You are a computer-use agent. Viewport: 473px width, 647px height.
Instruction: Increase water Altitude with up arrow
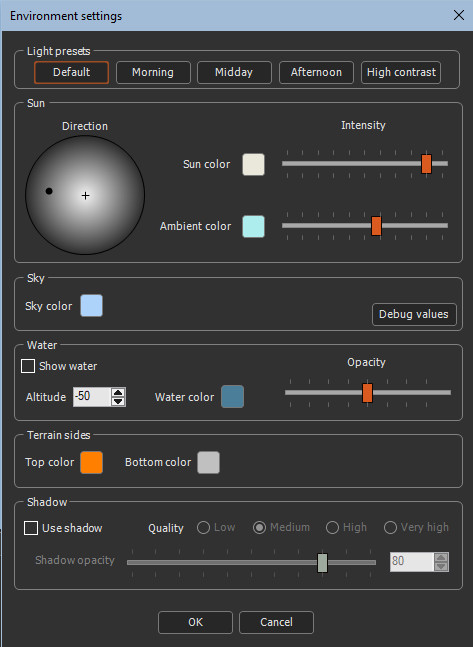pyautogui.click(x=118, y=392)
